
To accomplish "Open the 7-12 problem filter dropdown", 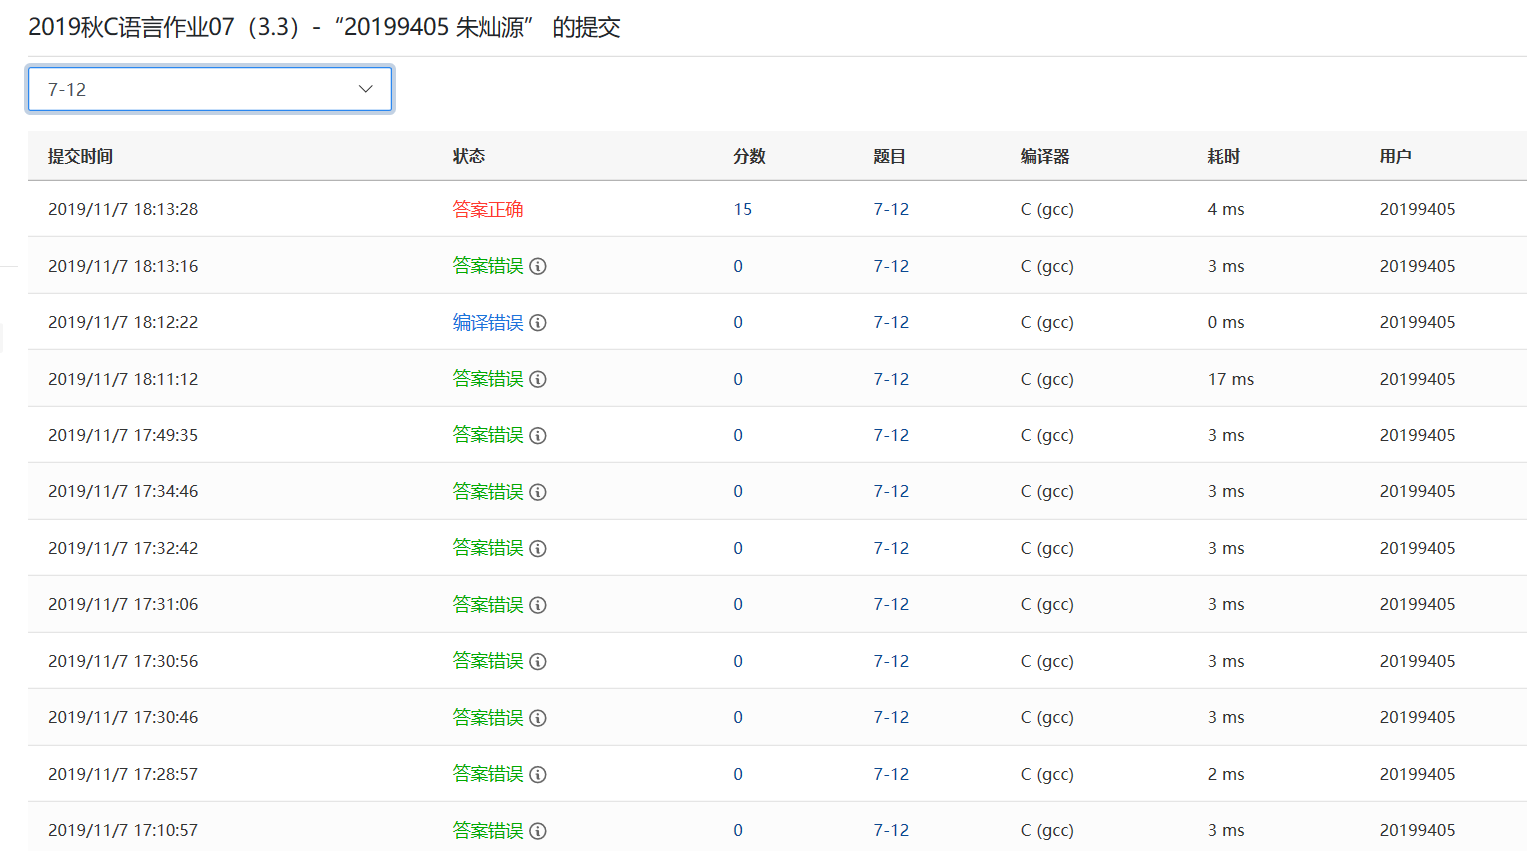I will 210,89.
